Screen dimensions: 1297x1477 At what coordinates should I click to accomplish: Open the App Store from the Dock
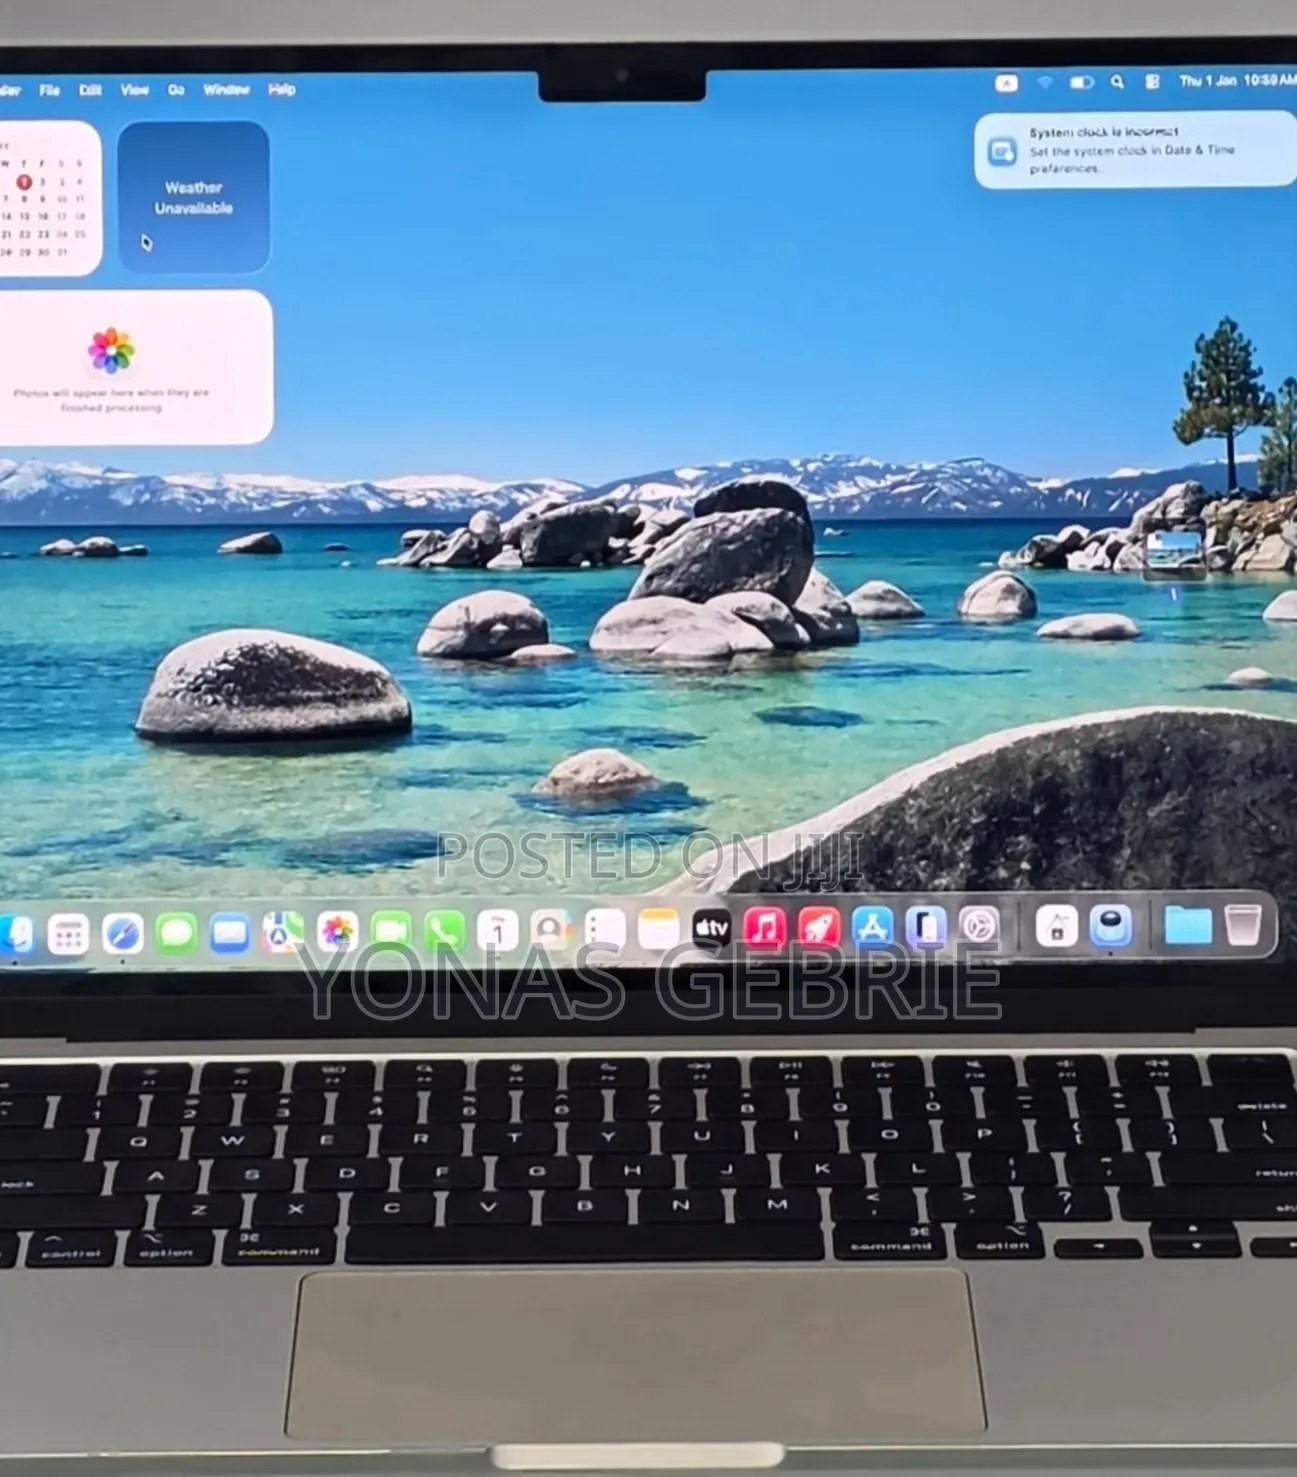pos(872,927)
